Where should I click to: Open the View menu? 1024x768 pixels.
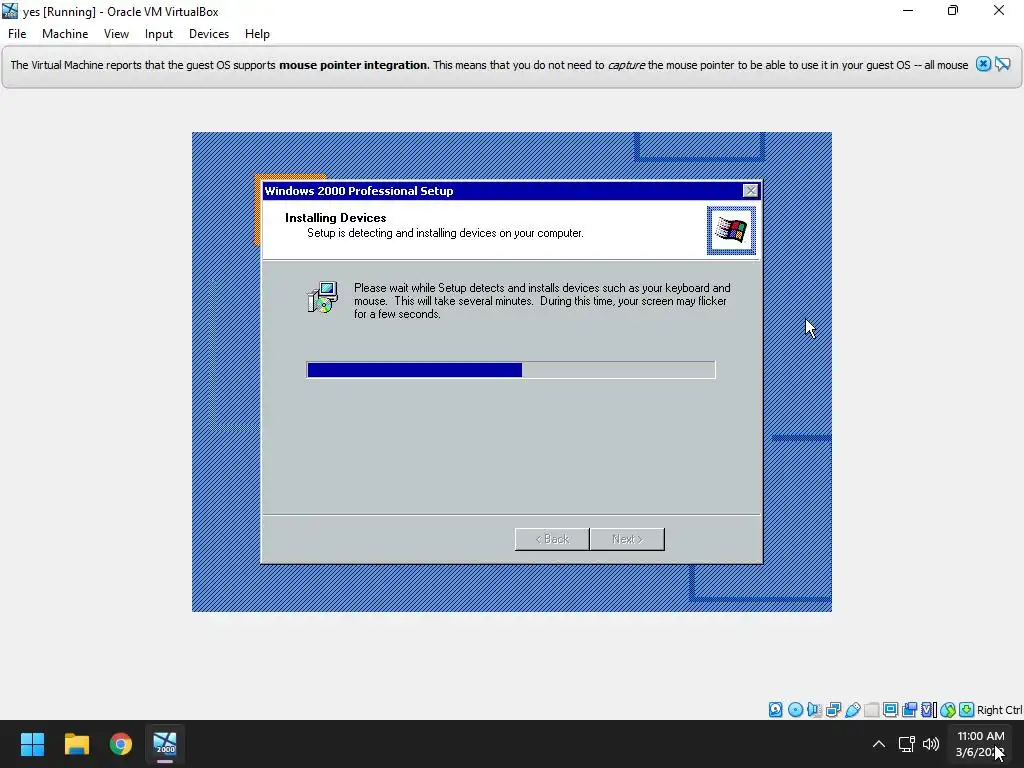[x=116, y=34]
